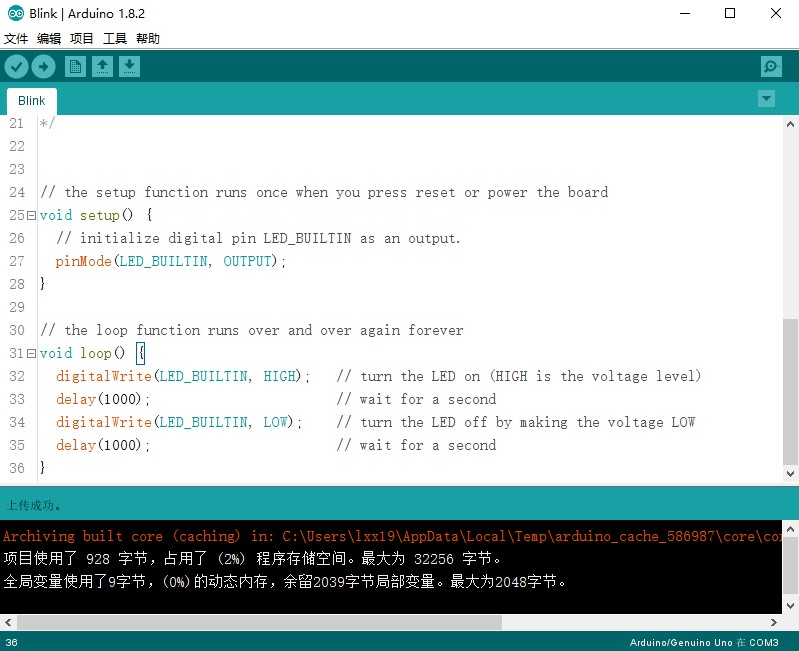This screenshot has height=651, width=799.
Task: Open the 帮助 menu
Action: pyautogui.click(x=148, y=39)
